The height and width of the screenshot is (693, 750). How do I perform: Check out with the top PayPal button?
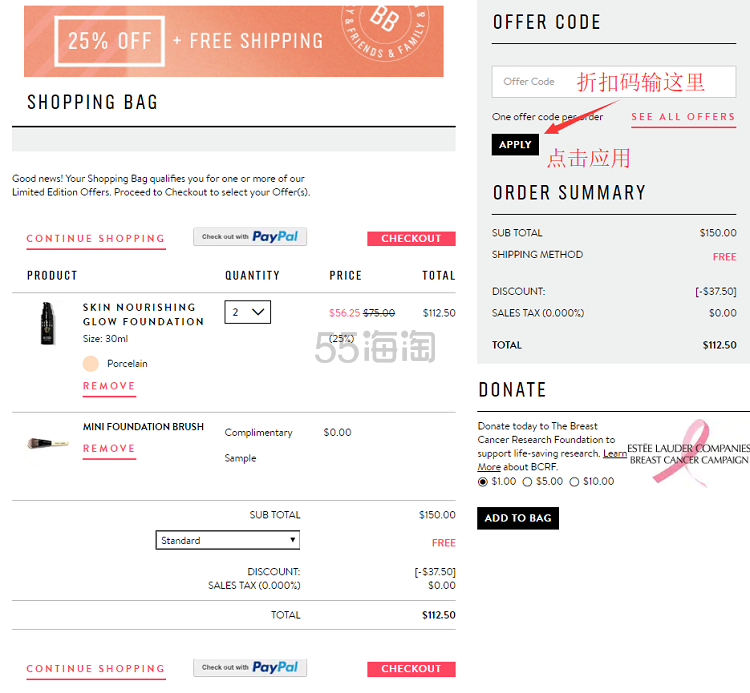click(250, 237)
